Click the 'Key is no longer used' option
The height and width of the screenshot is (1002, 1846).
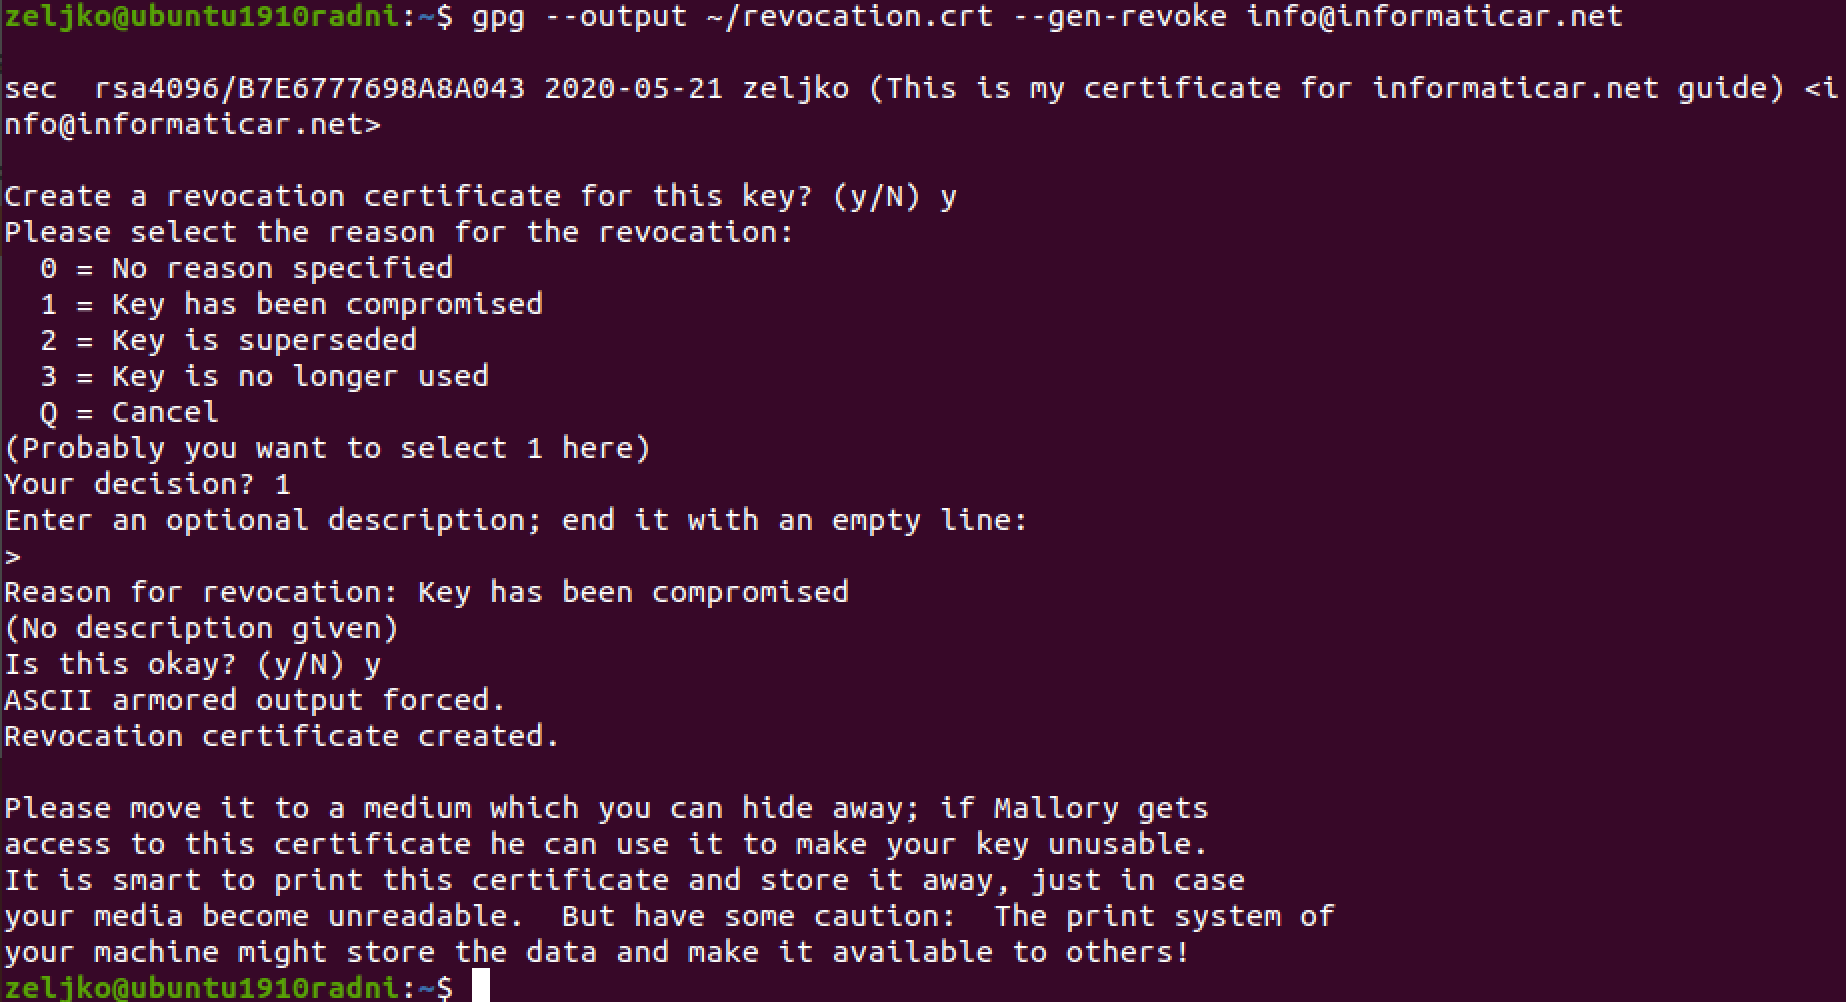click(264, 376)
